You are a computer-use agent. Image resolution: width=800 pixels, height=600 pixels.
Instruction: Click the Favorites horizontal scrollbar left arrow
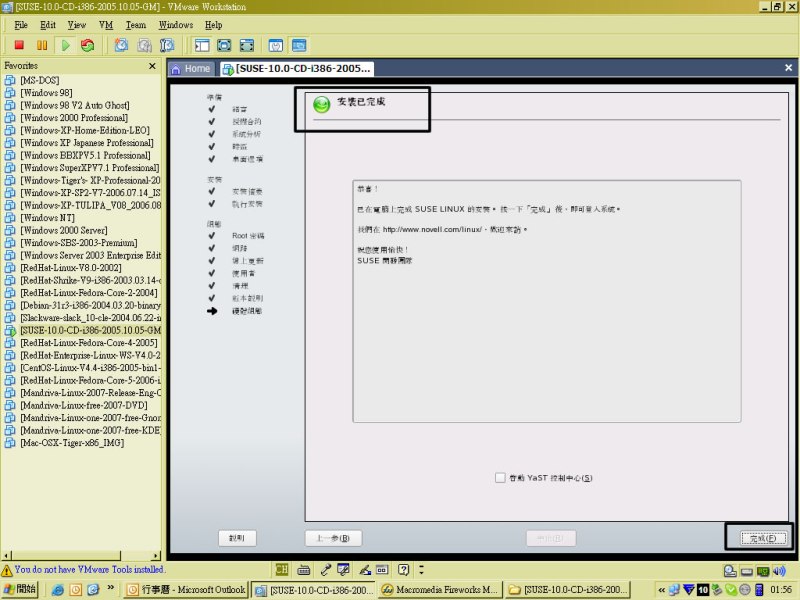coord(6,556)
